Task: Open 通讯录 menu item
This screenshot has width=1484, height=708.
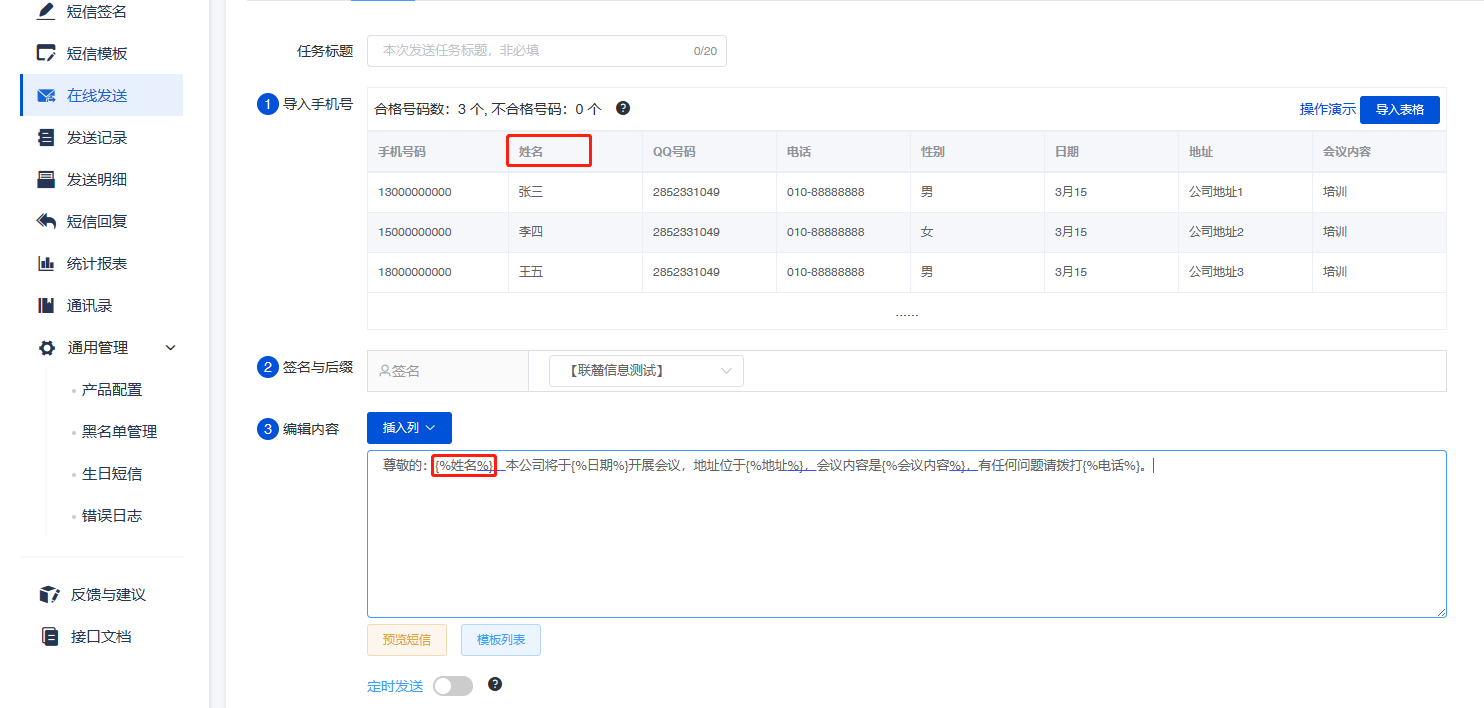Action: [89, 306]
